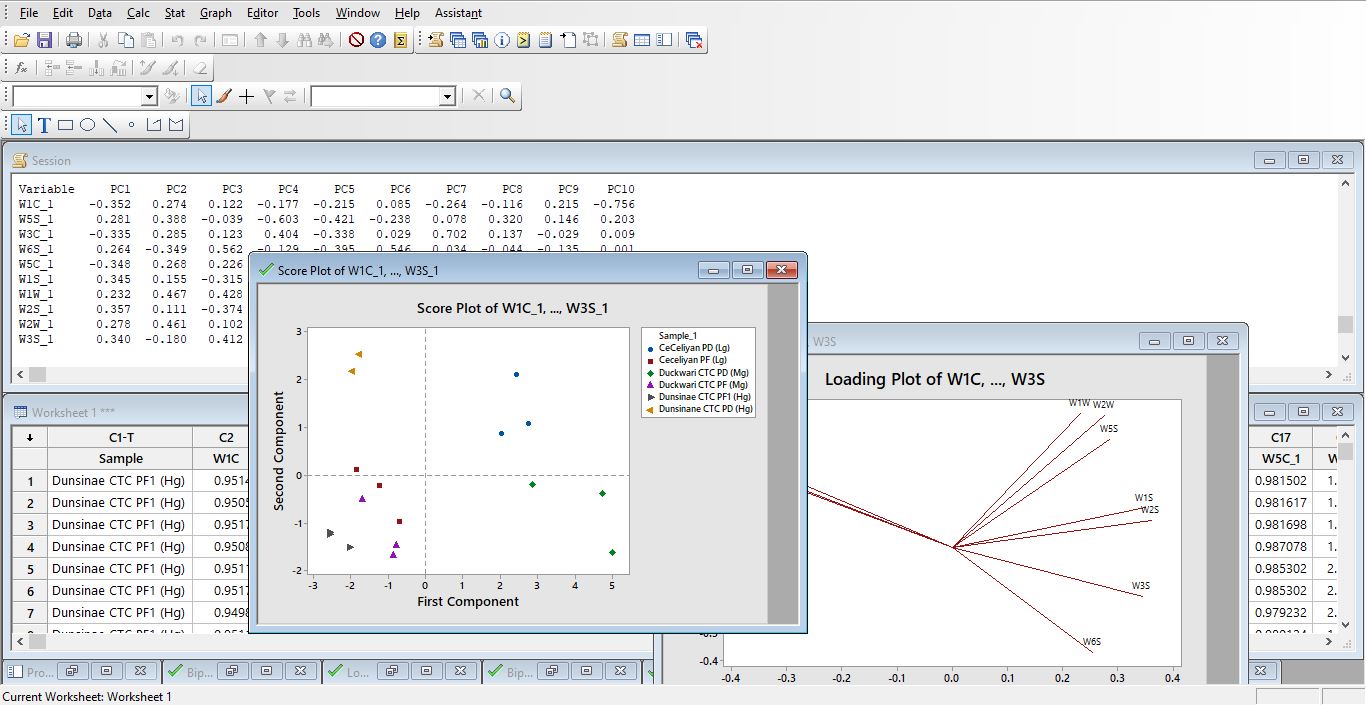Open the Stat menu
1366x705 pixels.
click(x=175, y=13)
